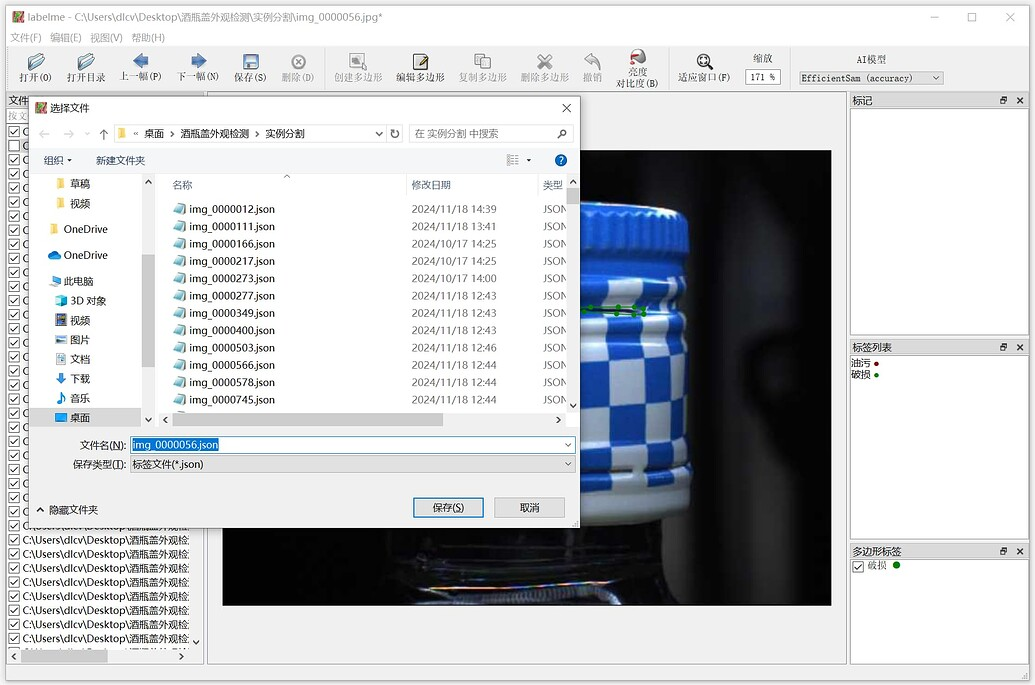Viewport: 1035px width, 685px height.
Task: Toggle the topmost file list checkbox
Action: (x=14, y=131)
